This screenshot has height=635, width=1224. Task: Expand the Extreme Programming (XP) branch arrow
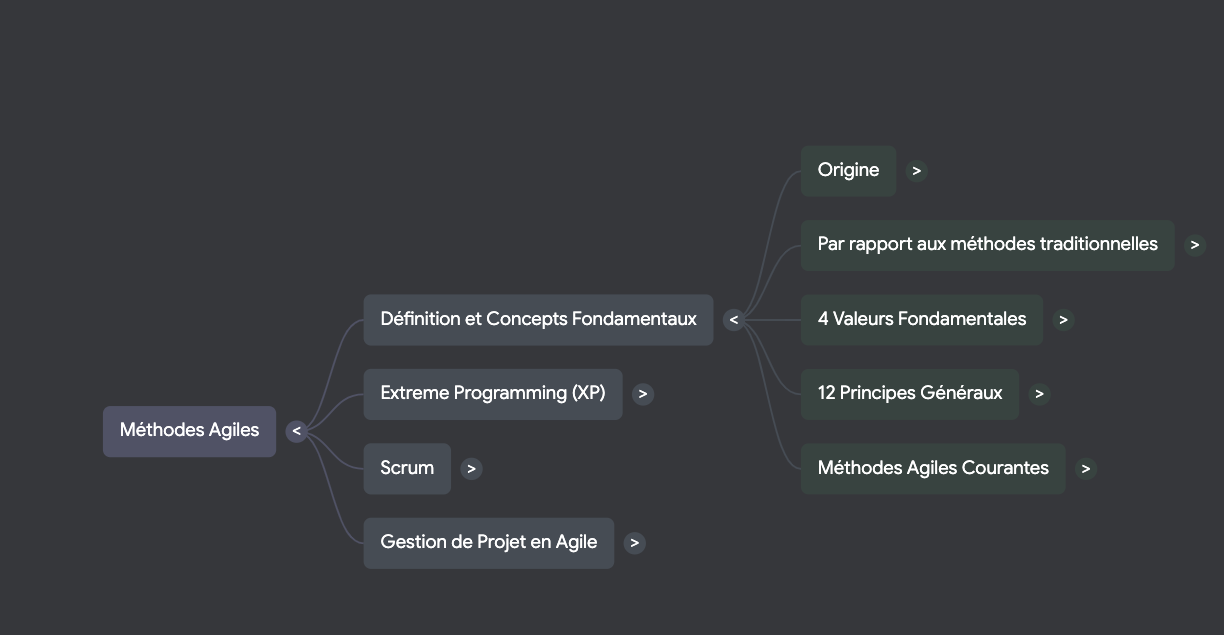(x=643, y=394)
